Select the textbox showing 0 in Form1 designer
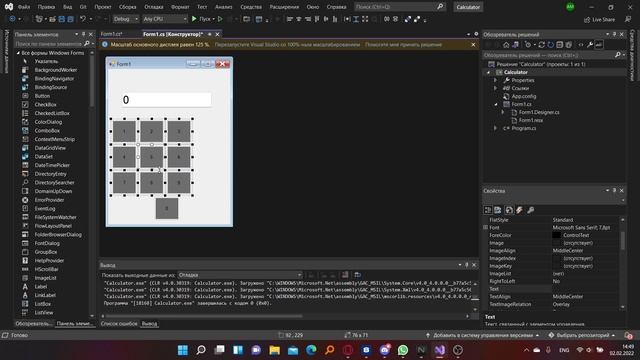The image size is (640, 360). (x=167, y=100)
